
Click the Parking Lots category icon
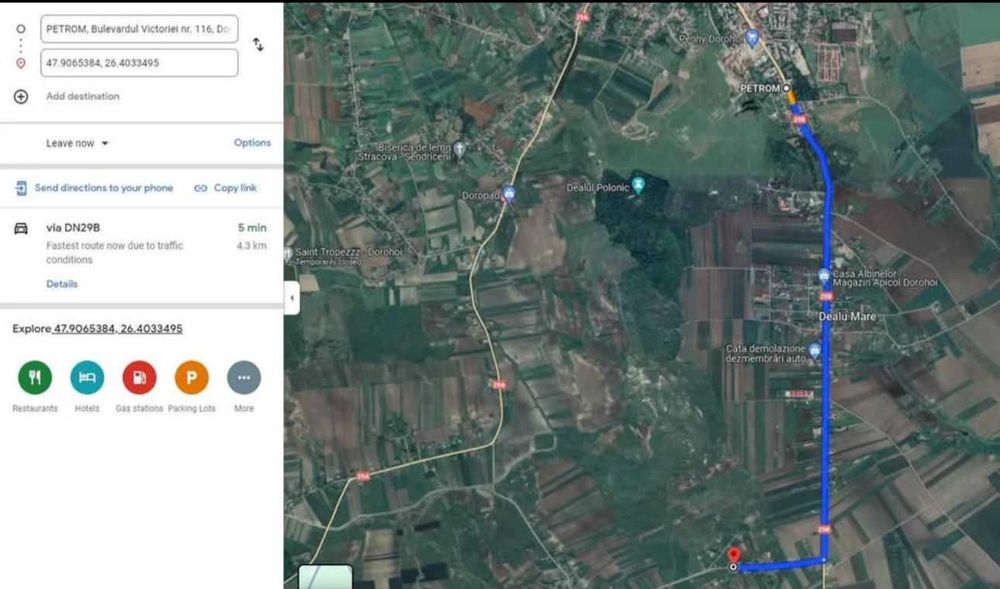click(191, 377)
